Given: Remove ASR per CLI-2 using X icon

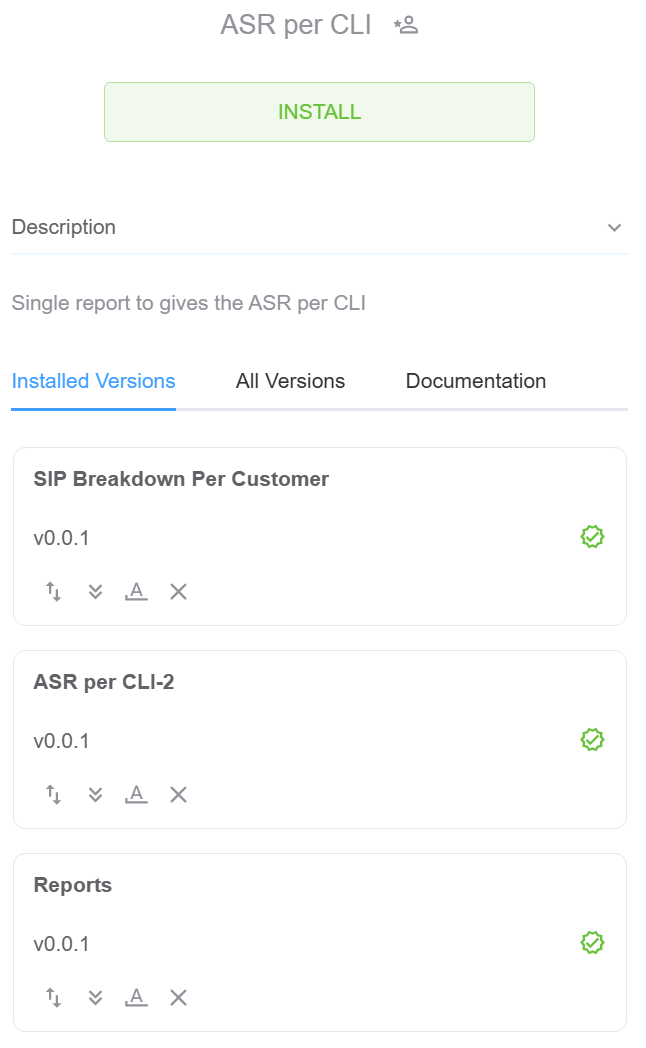Looking at the screenshot, I should tap(178, 795).
